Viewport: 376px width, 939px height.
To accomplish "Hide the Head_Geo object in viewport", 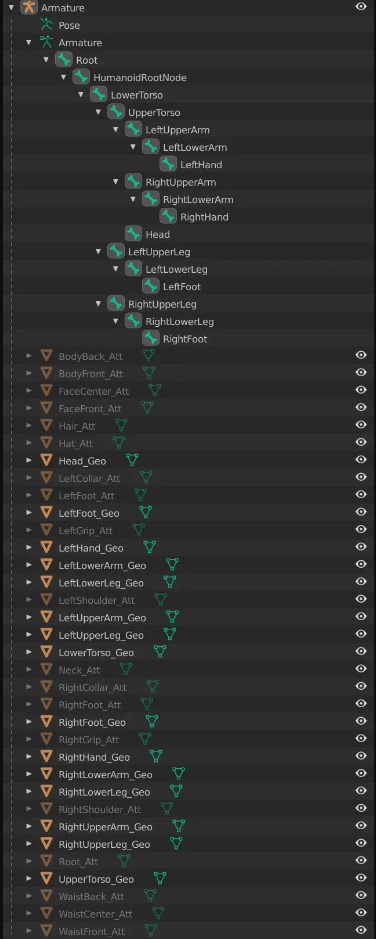I will point(360,460).
